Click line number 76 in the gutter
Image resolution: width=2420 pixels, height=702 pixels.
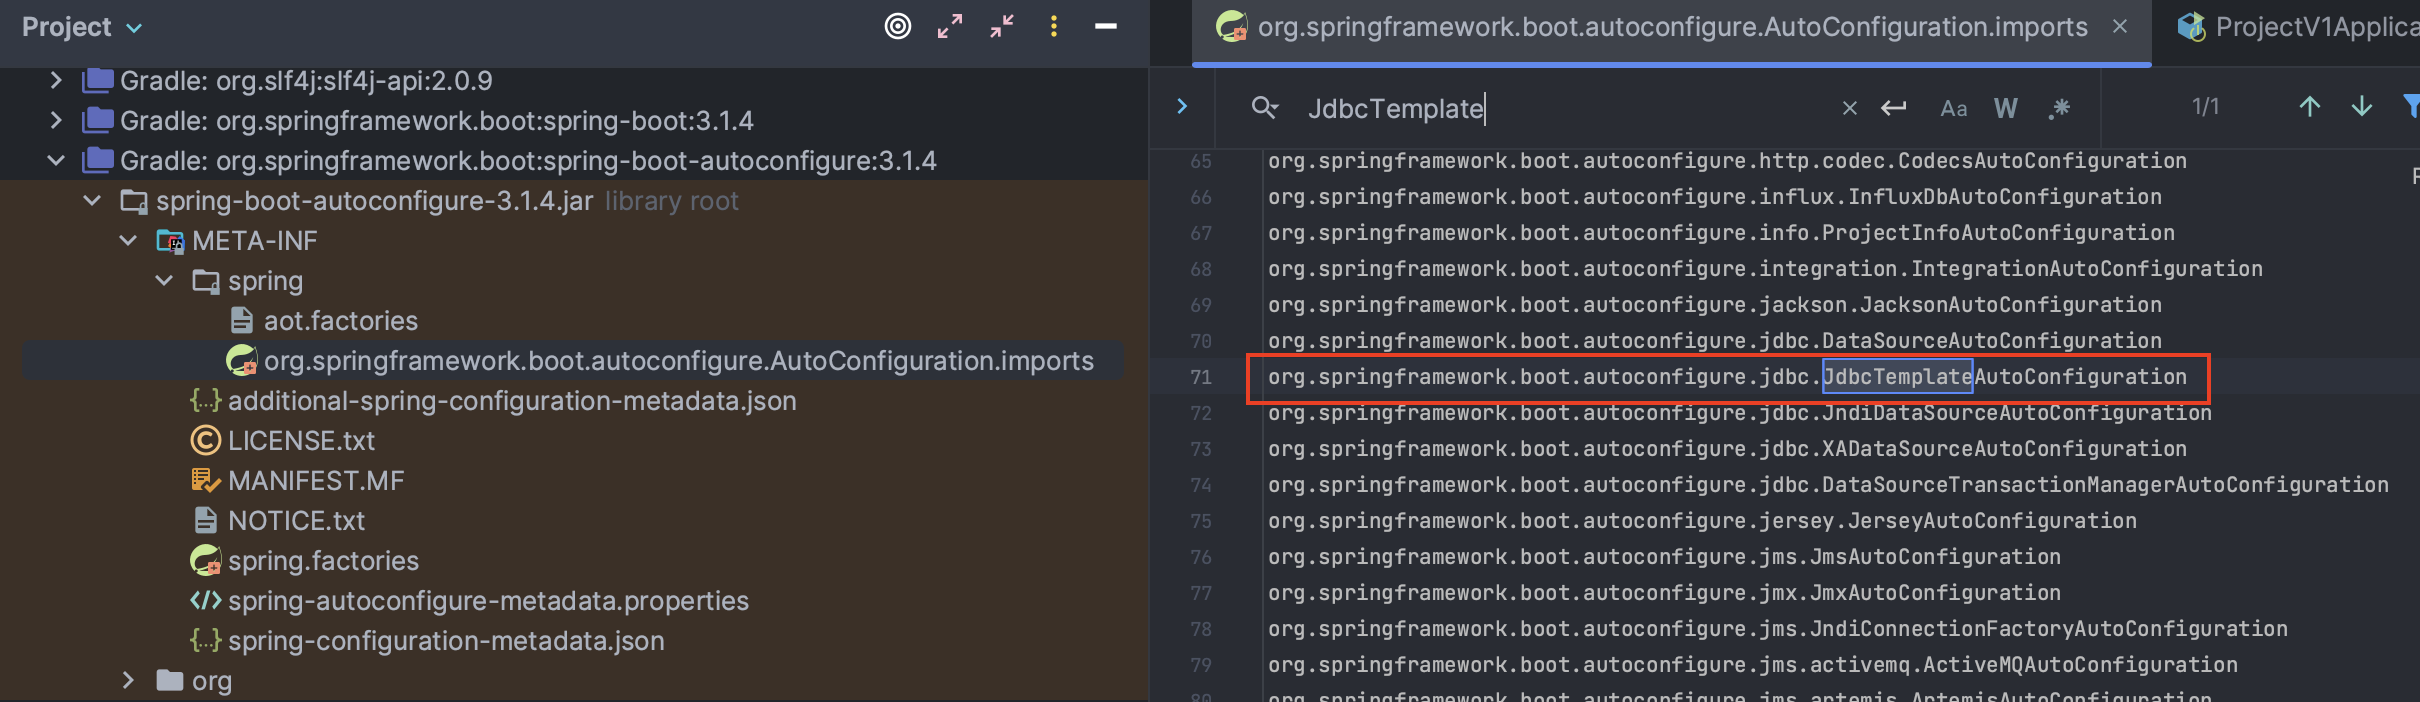1201,557
